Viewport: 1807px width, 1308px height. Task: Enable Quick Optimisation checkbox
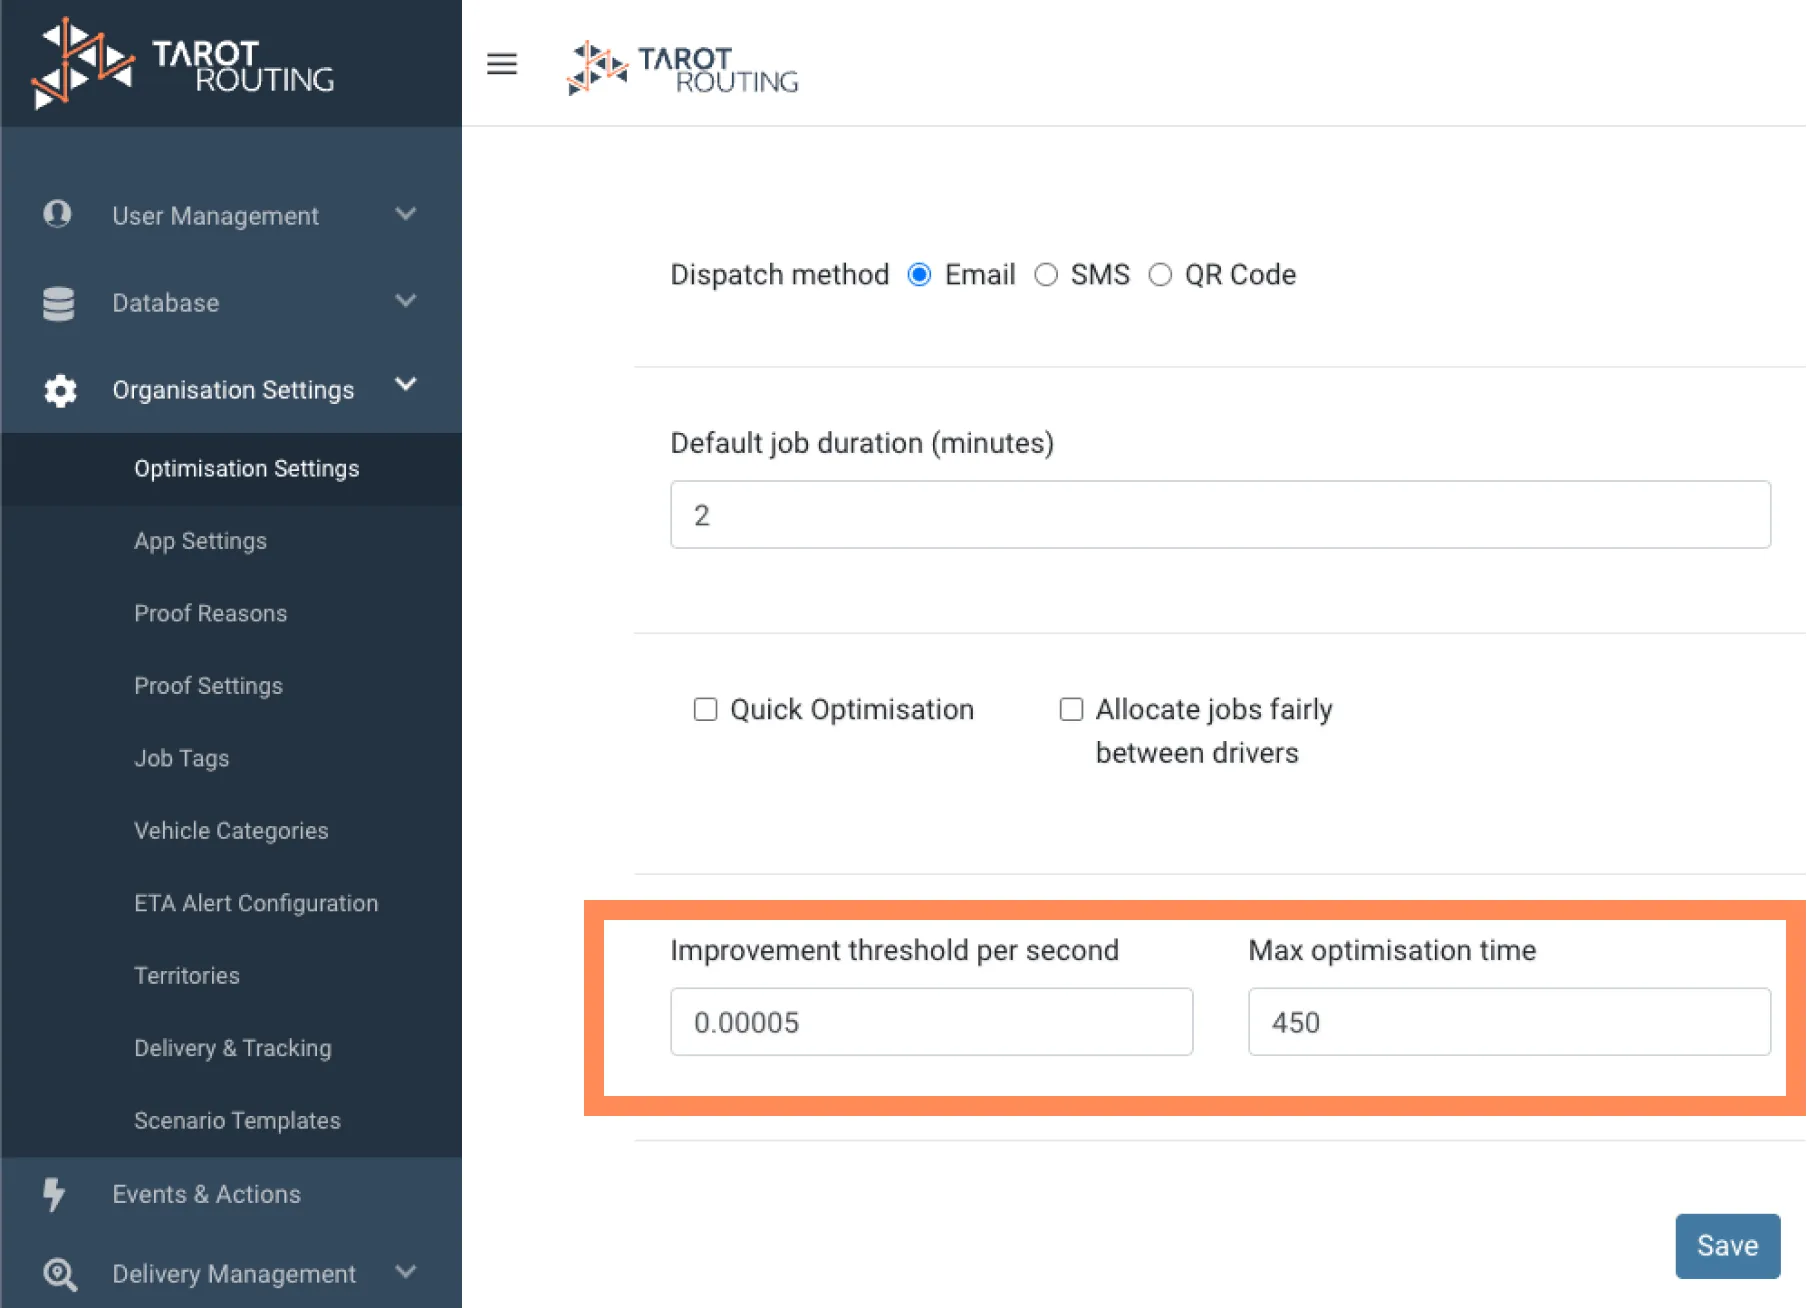click(x=706, y=709)
